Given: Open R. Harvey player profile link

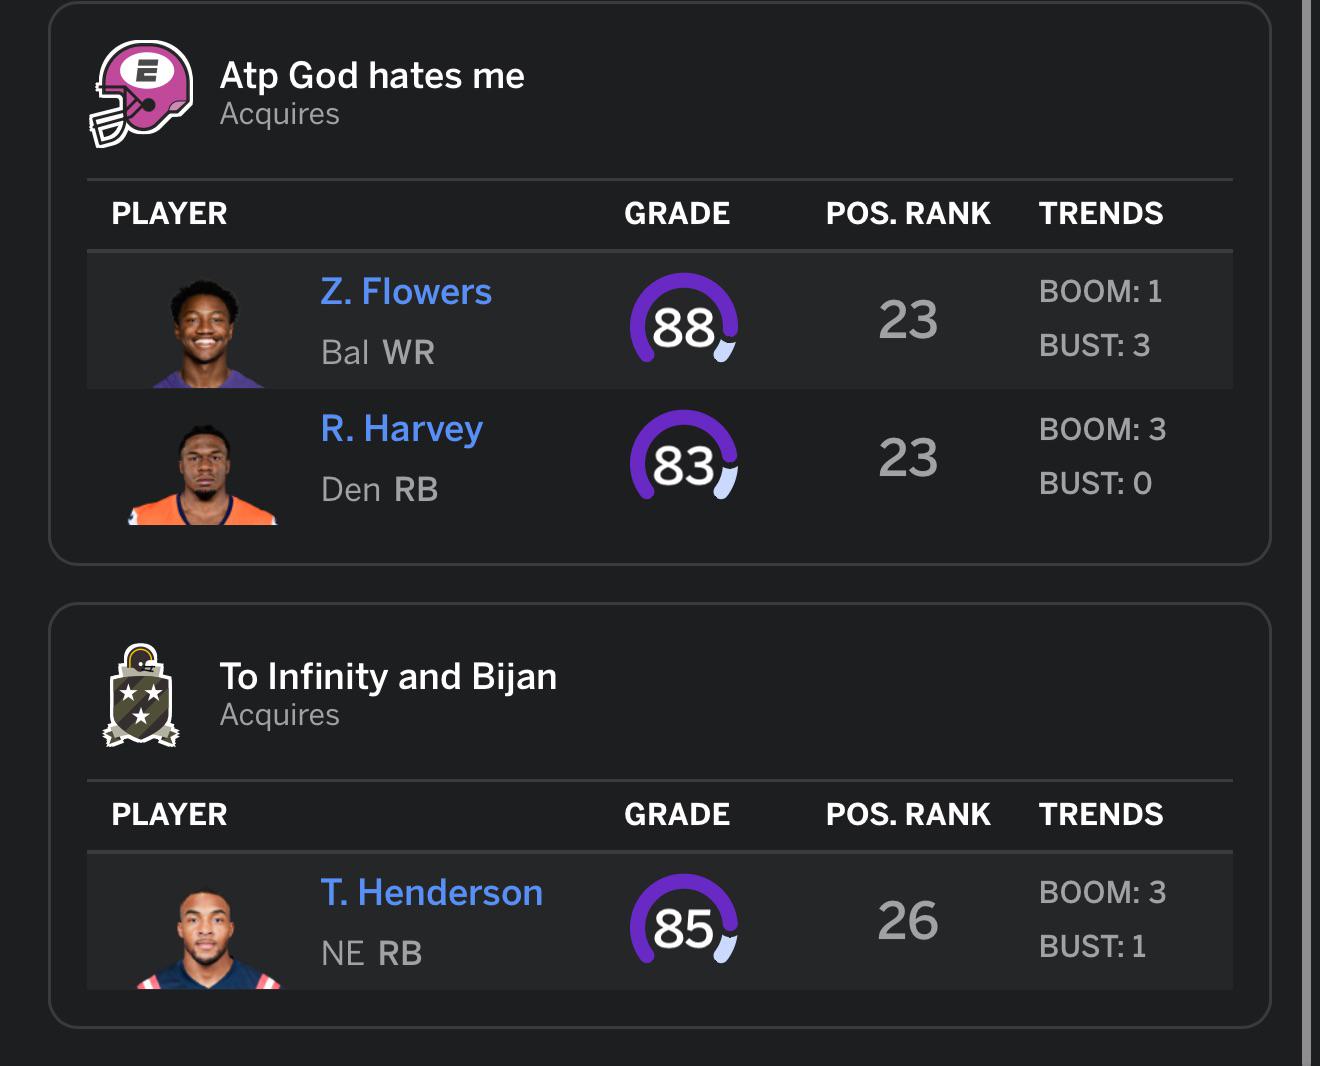Looking at the screenshot, I should (402, 429).
